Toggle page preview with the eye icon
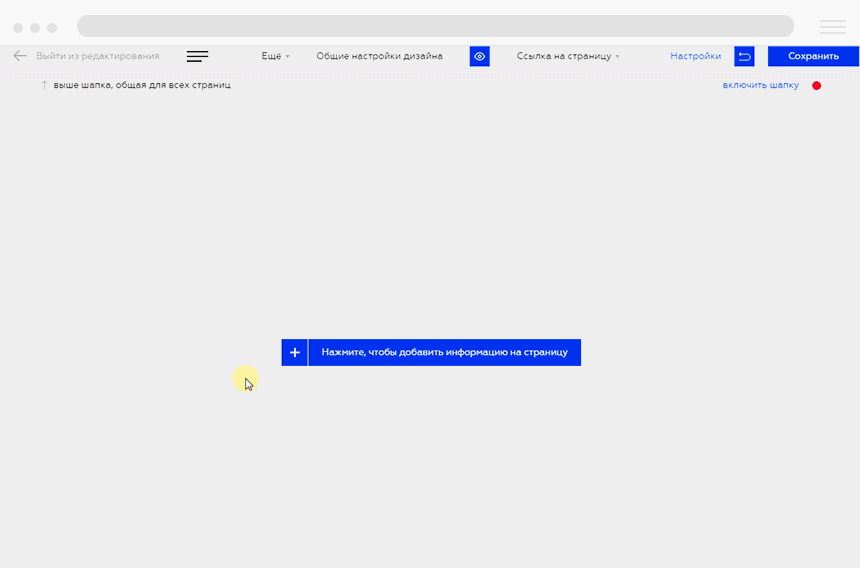860x568 pixels. point(479,56)
